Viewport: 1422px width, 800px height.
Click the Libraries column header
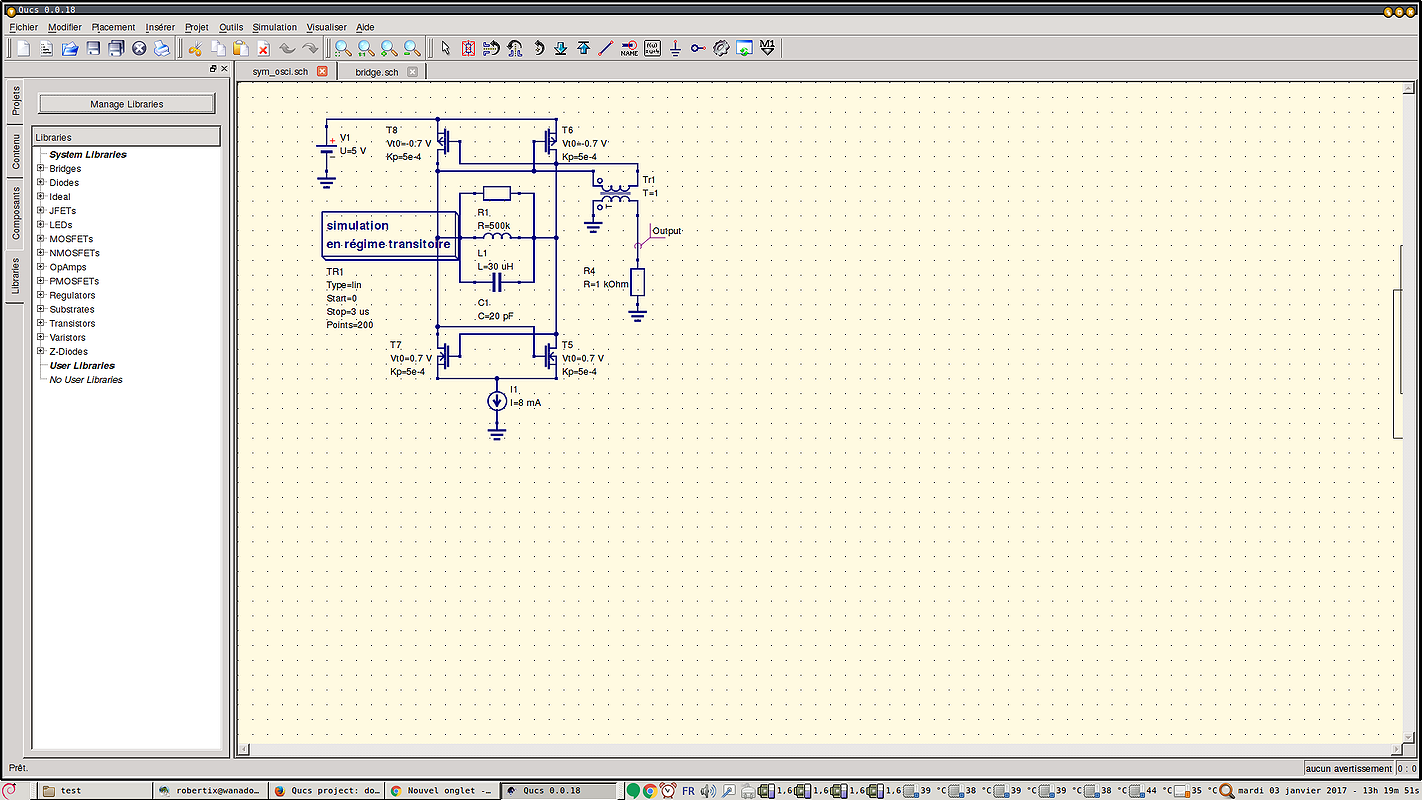coord(126,137)
